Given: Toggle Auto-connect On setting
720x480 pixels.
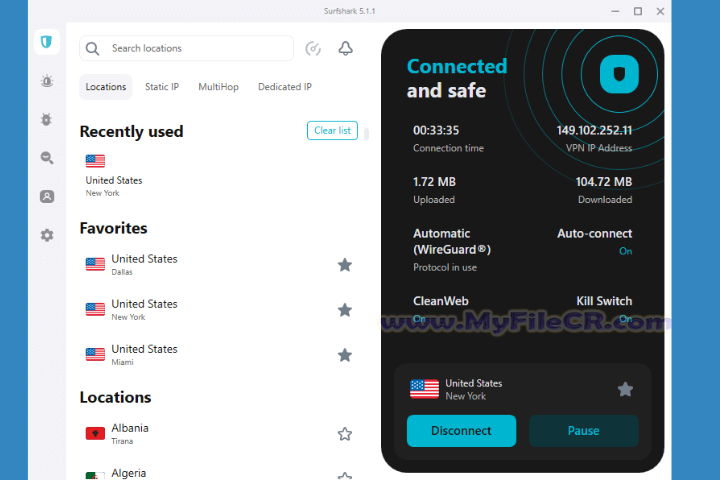Looking at the screenshot, I should (625, 251).
